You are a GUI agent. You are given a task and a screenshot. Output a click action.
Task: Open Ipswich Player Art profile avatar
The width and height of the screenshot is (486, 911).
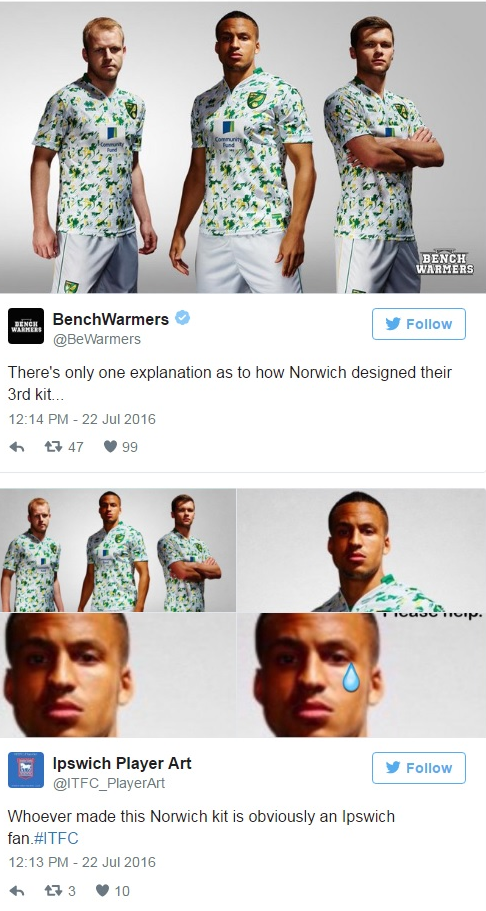tap(26, 770)
